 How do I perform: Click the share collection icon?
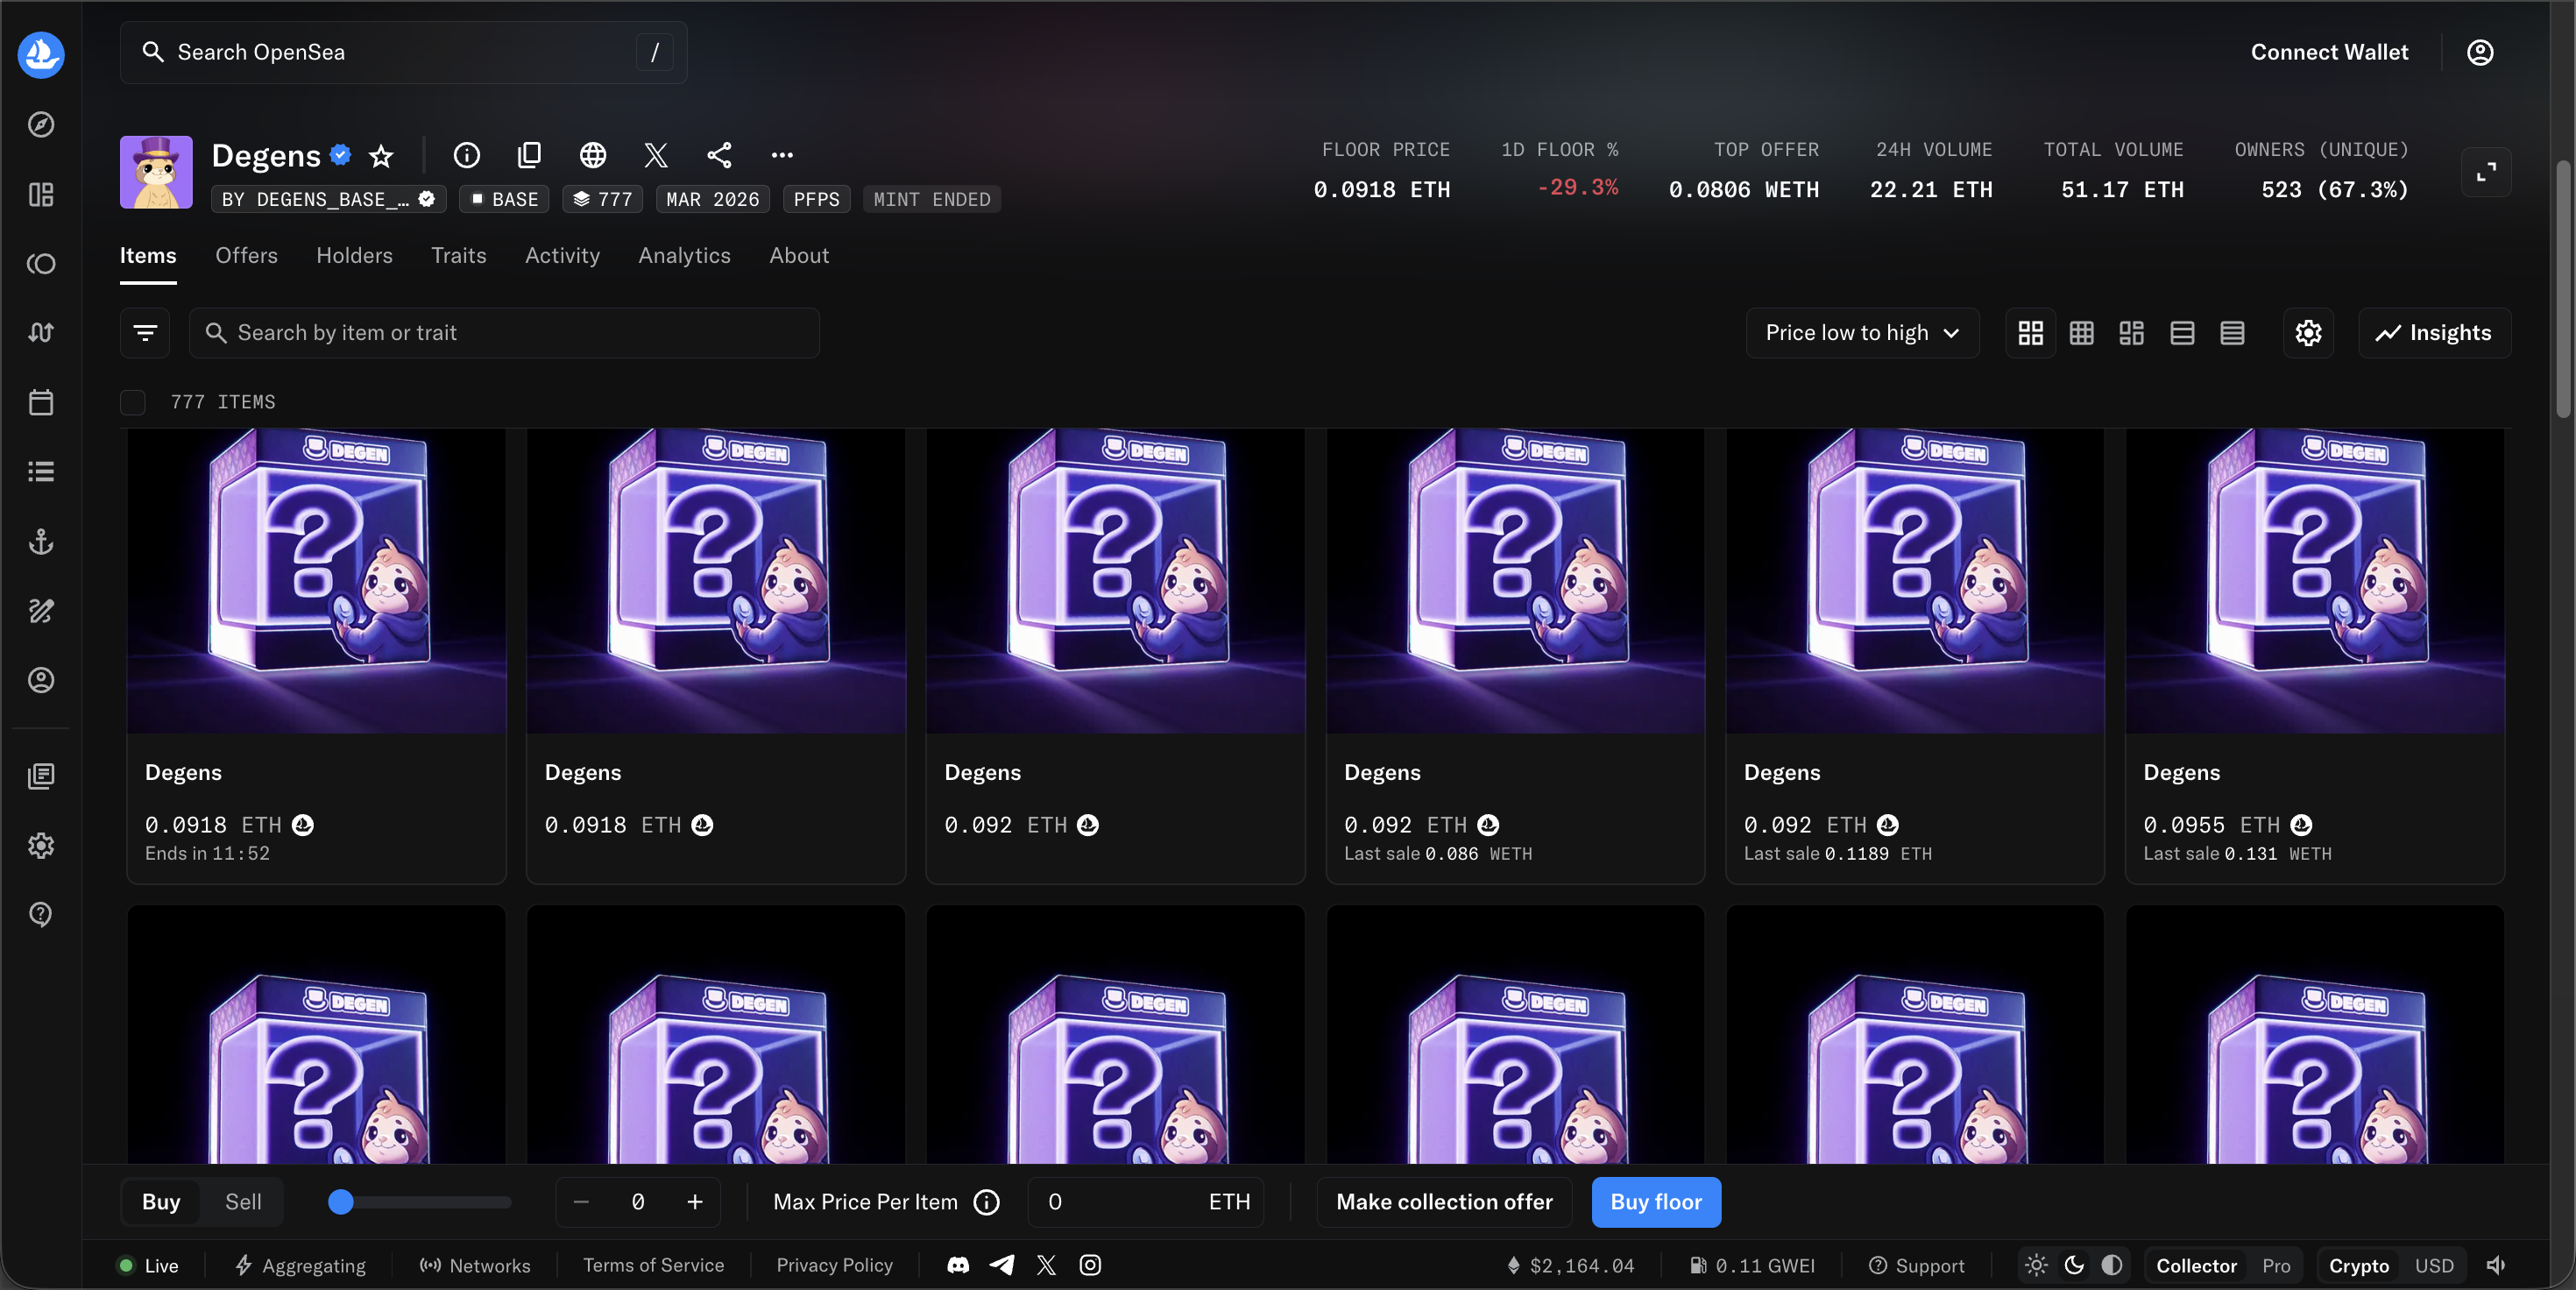click(x=719, y=155)
